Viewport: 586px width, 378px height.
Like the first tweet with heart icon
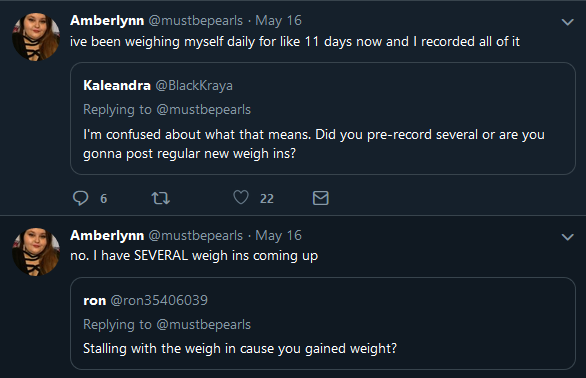pos(241,197)
